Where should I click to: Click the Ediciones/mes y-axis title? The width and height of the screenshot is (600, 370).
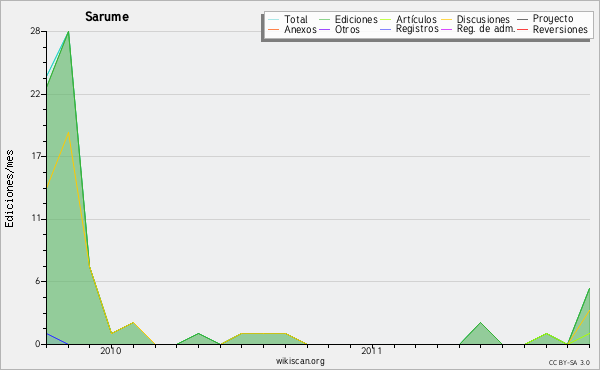[x=9, y=189]
